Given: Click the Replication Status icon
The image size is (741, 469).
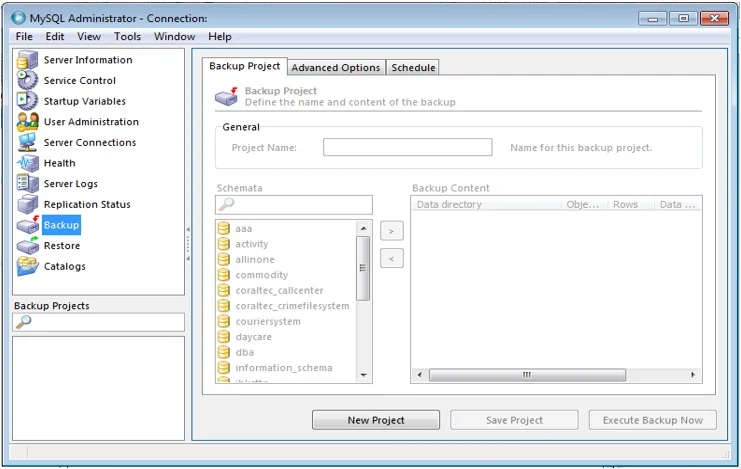Looking at the screenshot, I should tap(27, 204).
